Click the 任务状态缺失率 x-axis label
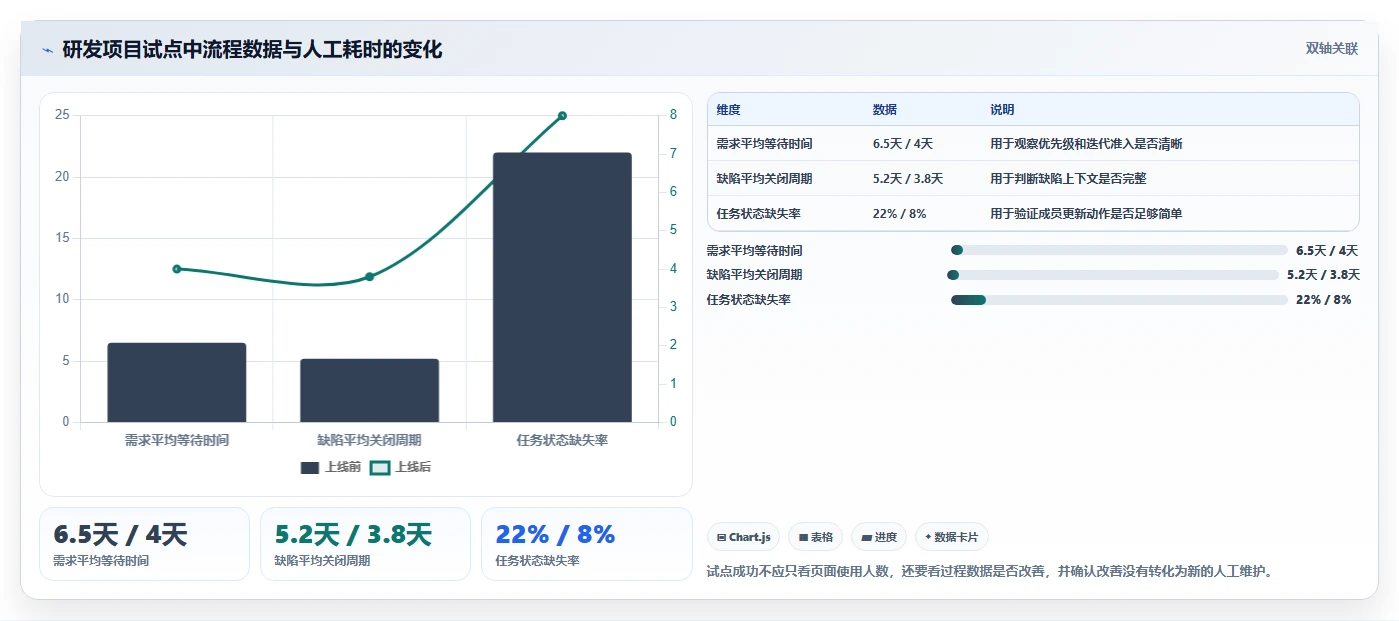This screenshot has height=621, width=1399. (562, 440)
